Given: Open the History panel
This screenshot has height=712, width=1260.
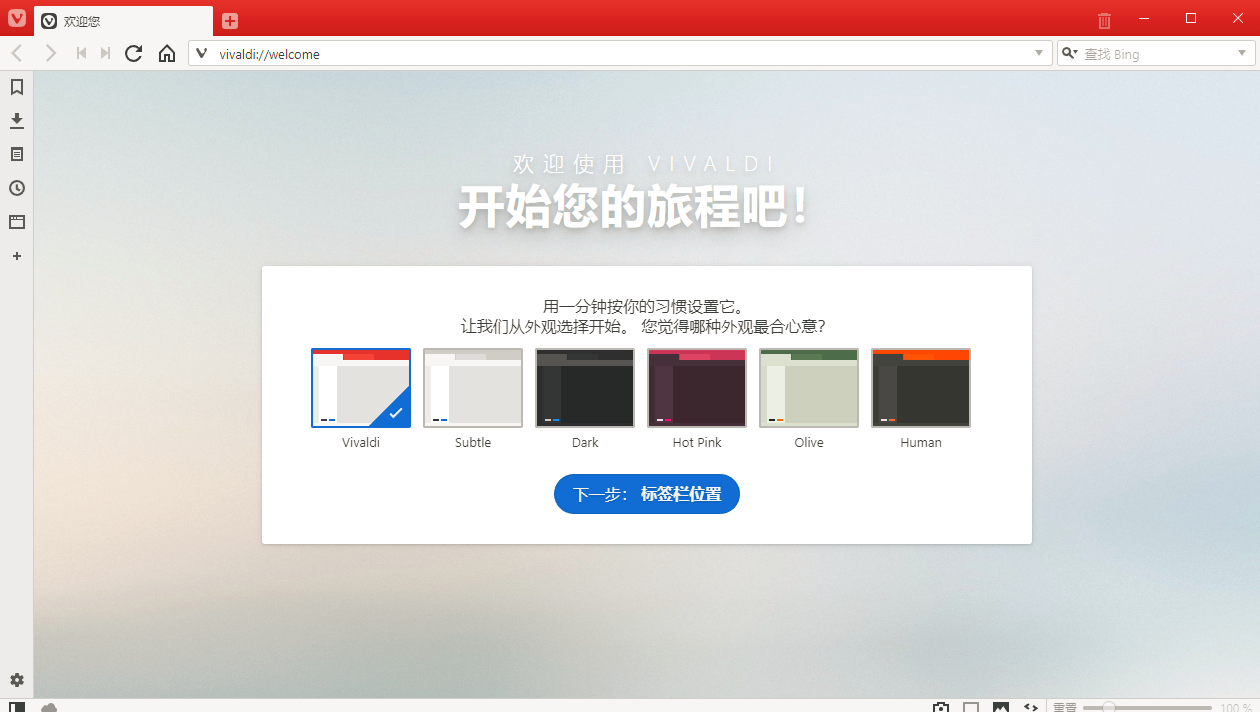Looking at the screenshot, I should (x=17, y=188).
